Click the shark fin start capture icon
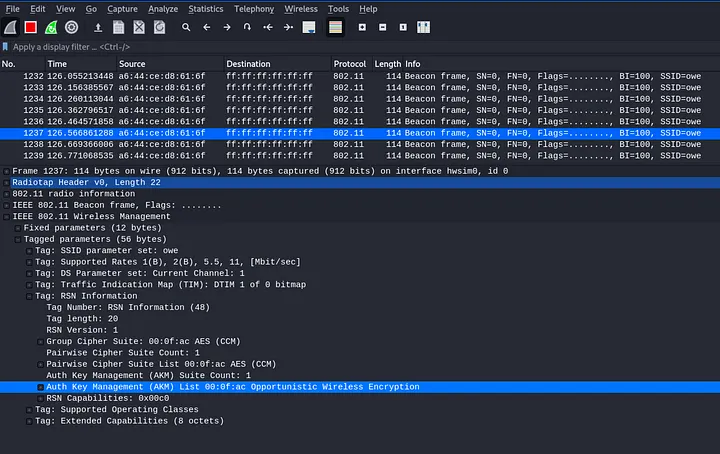720x454 pixels. click(x=11, y=27)
